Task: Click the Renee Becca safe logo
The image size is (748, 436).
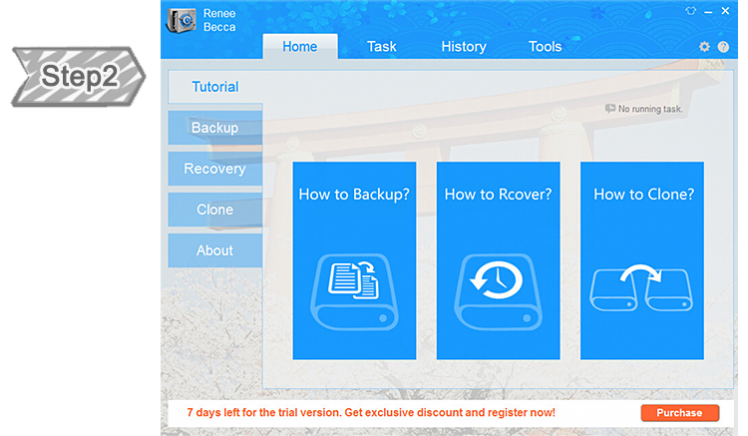Action: click(x=181, y=21)
